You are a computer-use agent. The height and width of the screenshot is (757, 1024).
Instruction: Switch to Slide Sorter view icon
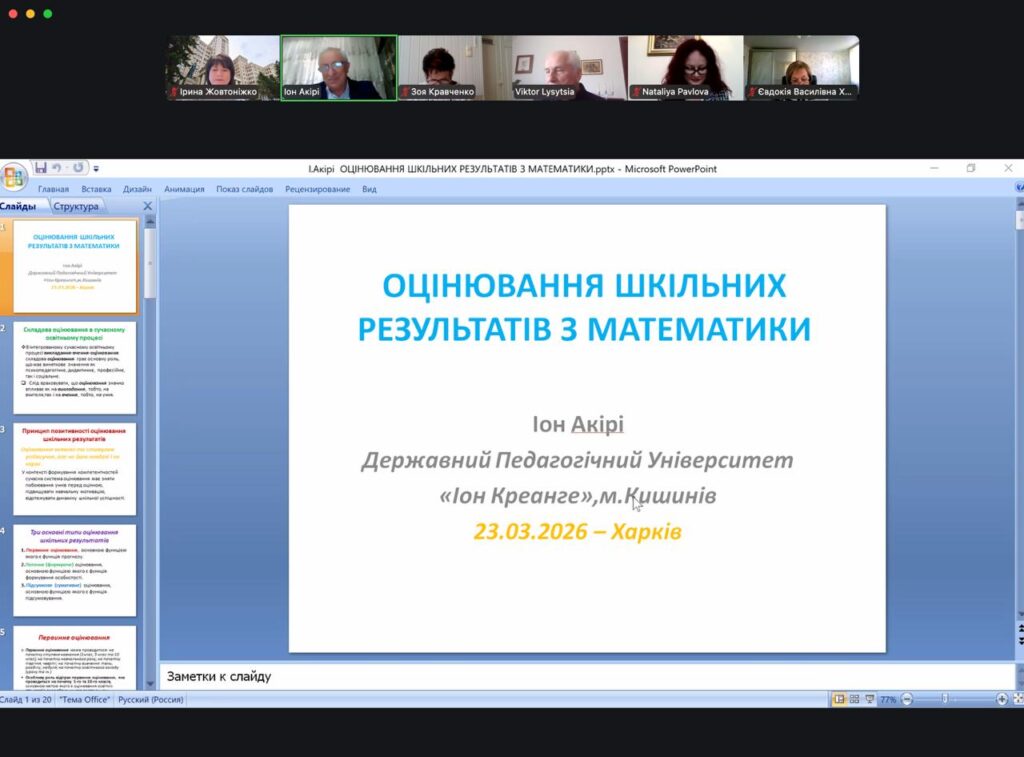coord(853,700)
